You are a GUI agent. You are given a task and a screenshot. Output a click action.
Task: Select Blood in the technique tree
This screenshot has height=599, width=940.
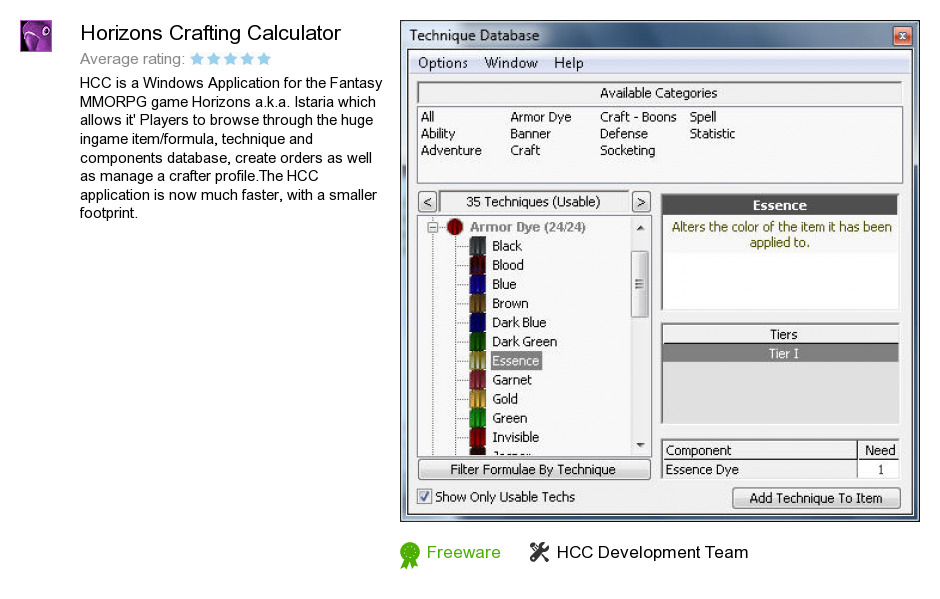click(508, 265)
